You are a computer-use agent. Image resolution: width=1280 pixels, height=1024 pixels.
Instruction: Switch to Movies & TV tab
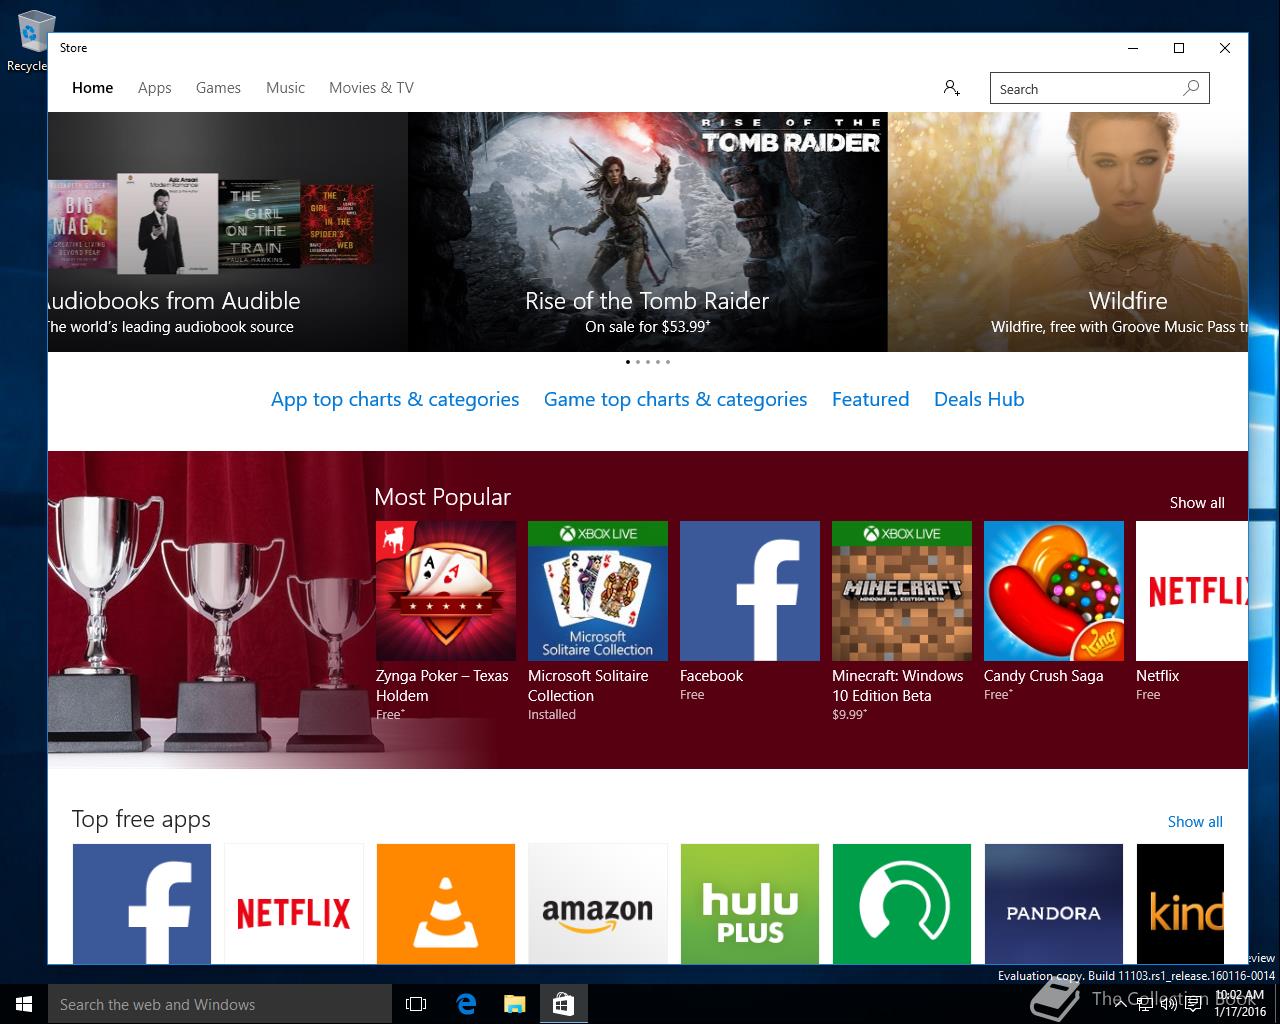click(x=371, y=88)
